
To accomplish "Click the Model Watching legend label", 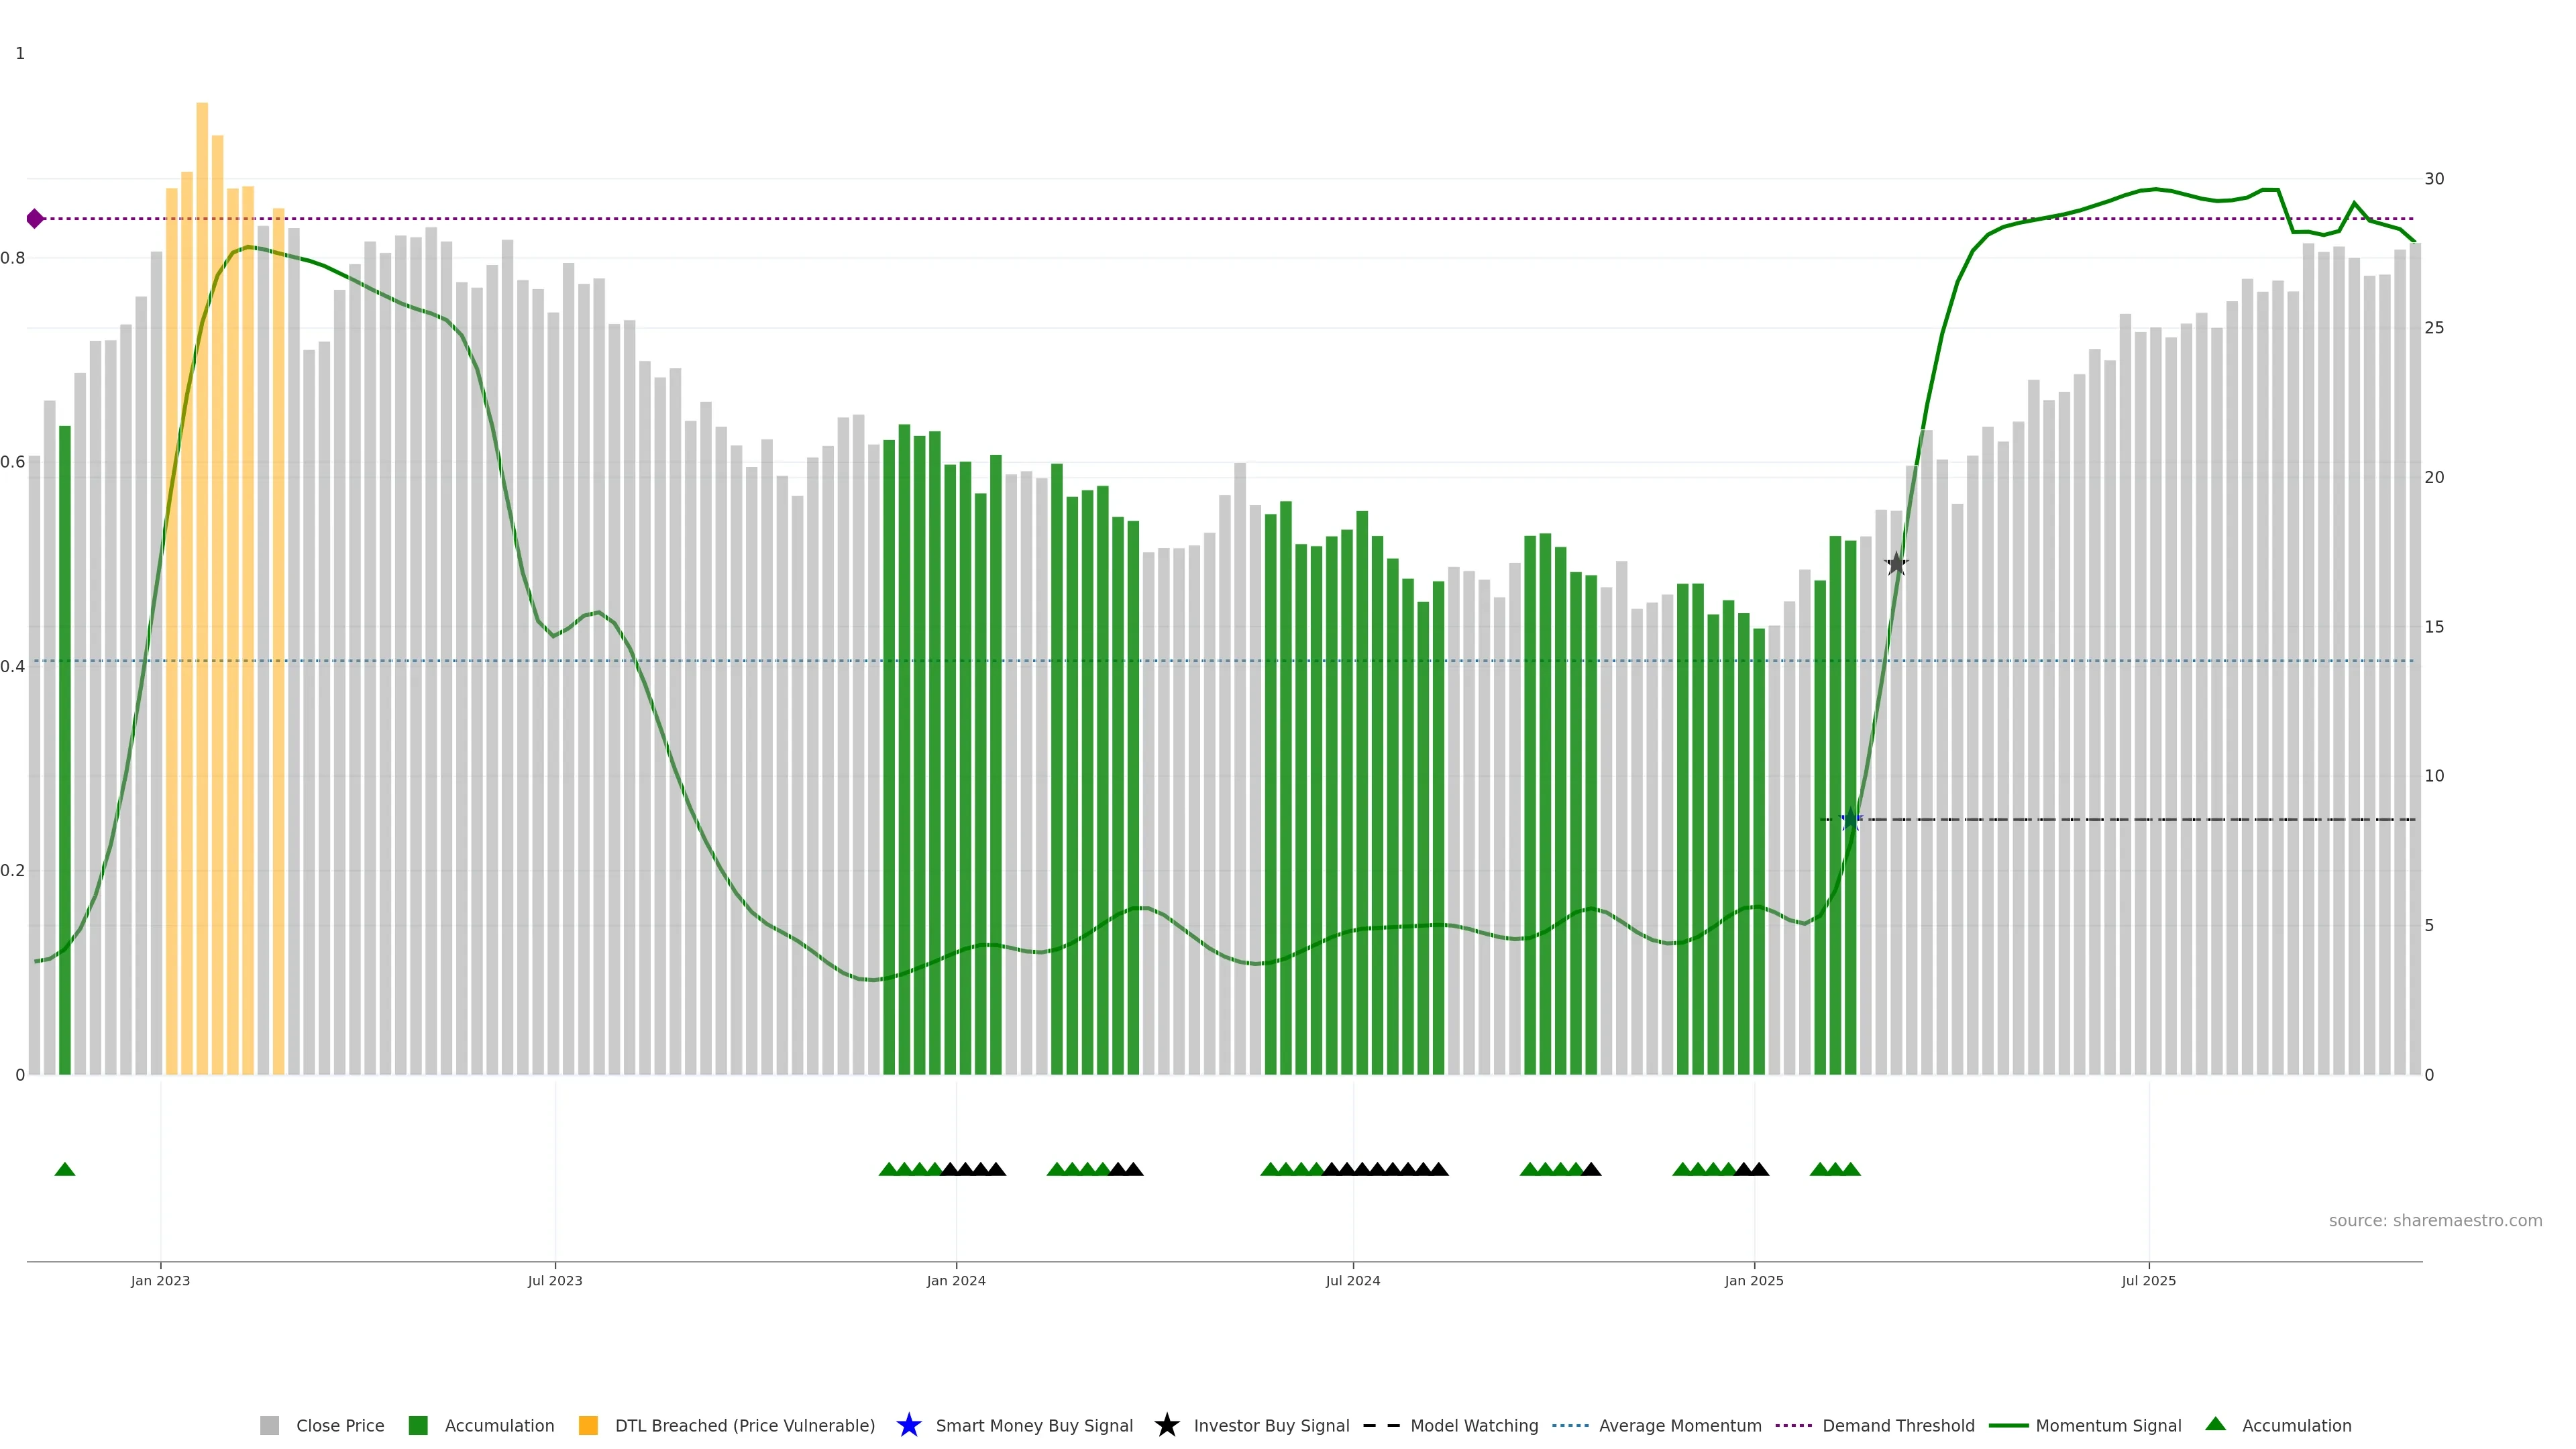I will [x=1473, y=1425].
